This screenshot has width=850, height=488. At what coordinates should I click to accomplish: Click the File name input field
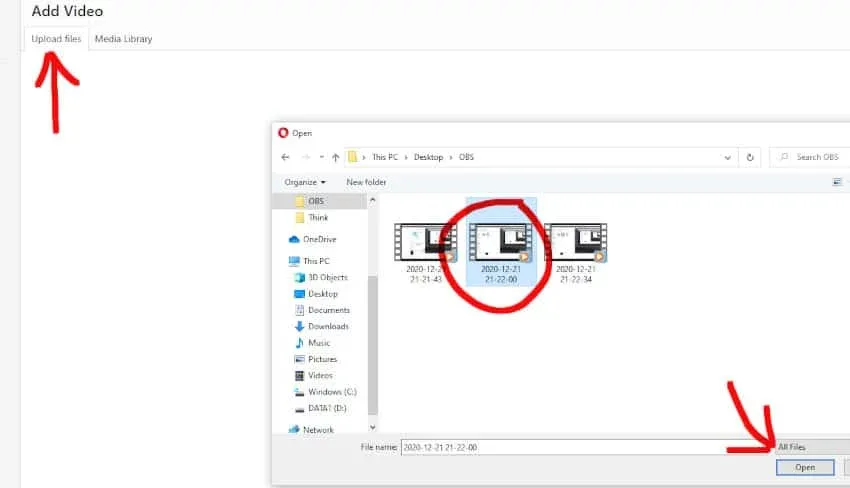click(588, 447)
